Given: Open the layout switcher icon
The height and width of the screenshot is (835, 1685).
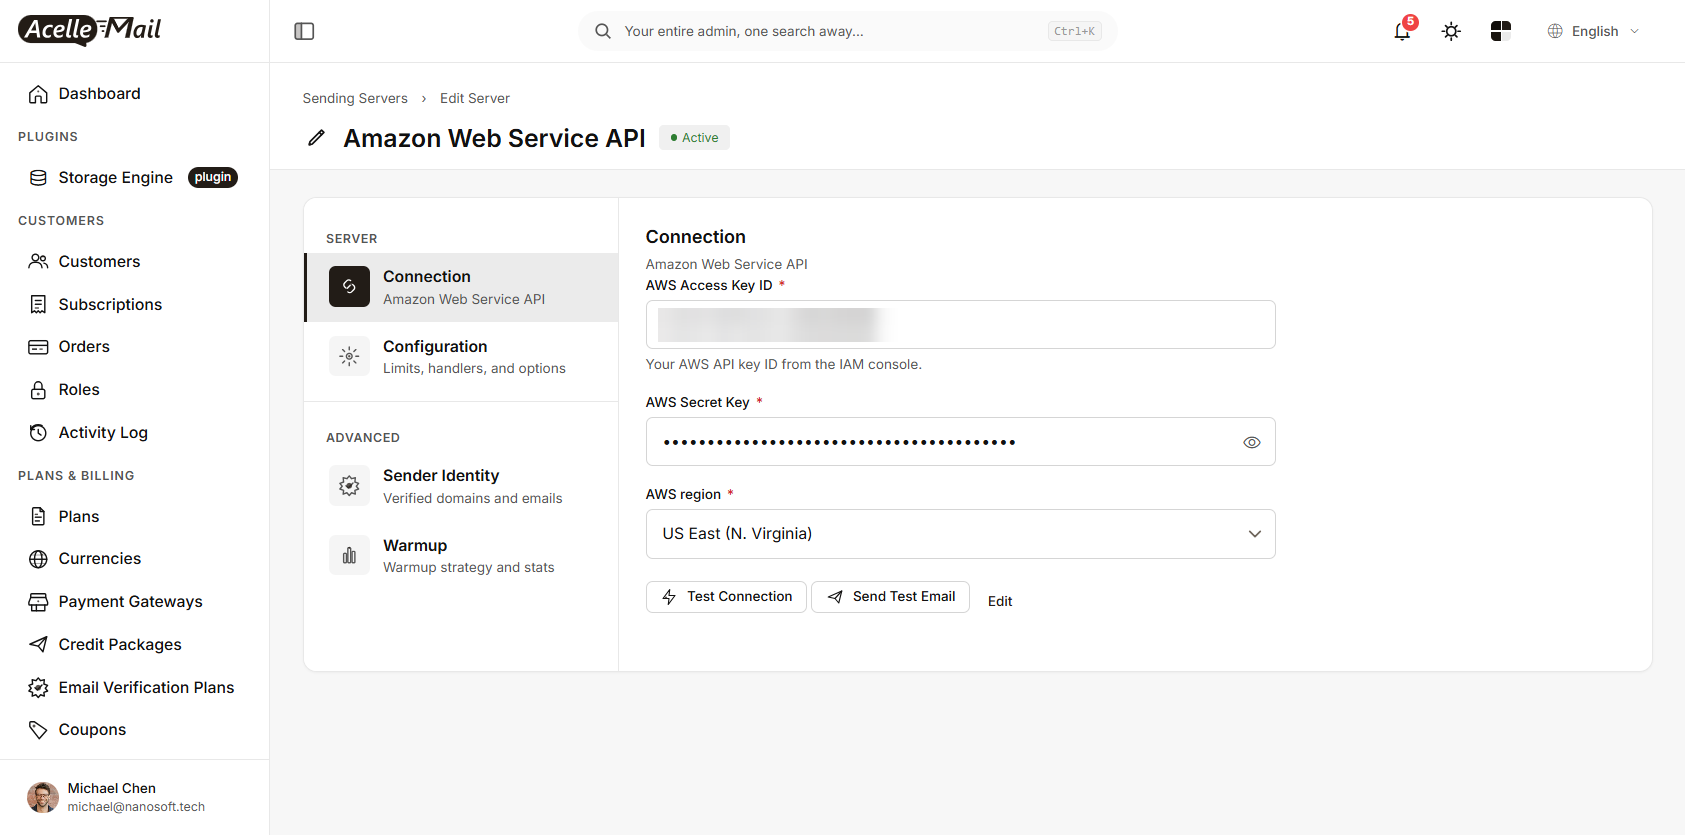Looking at the screenshot, I should click(x=1500, y=31).
